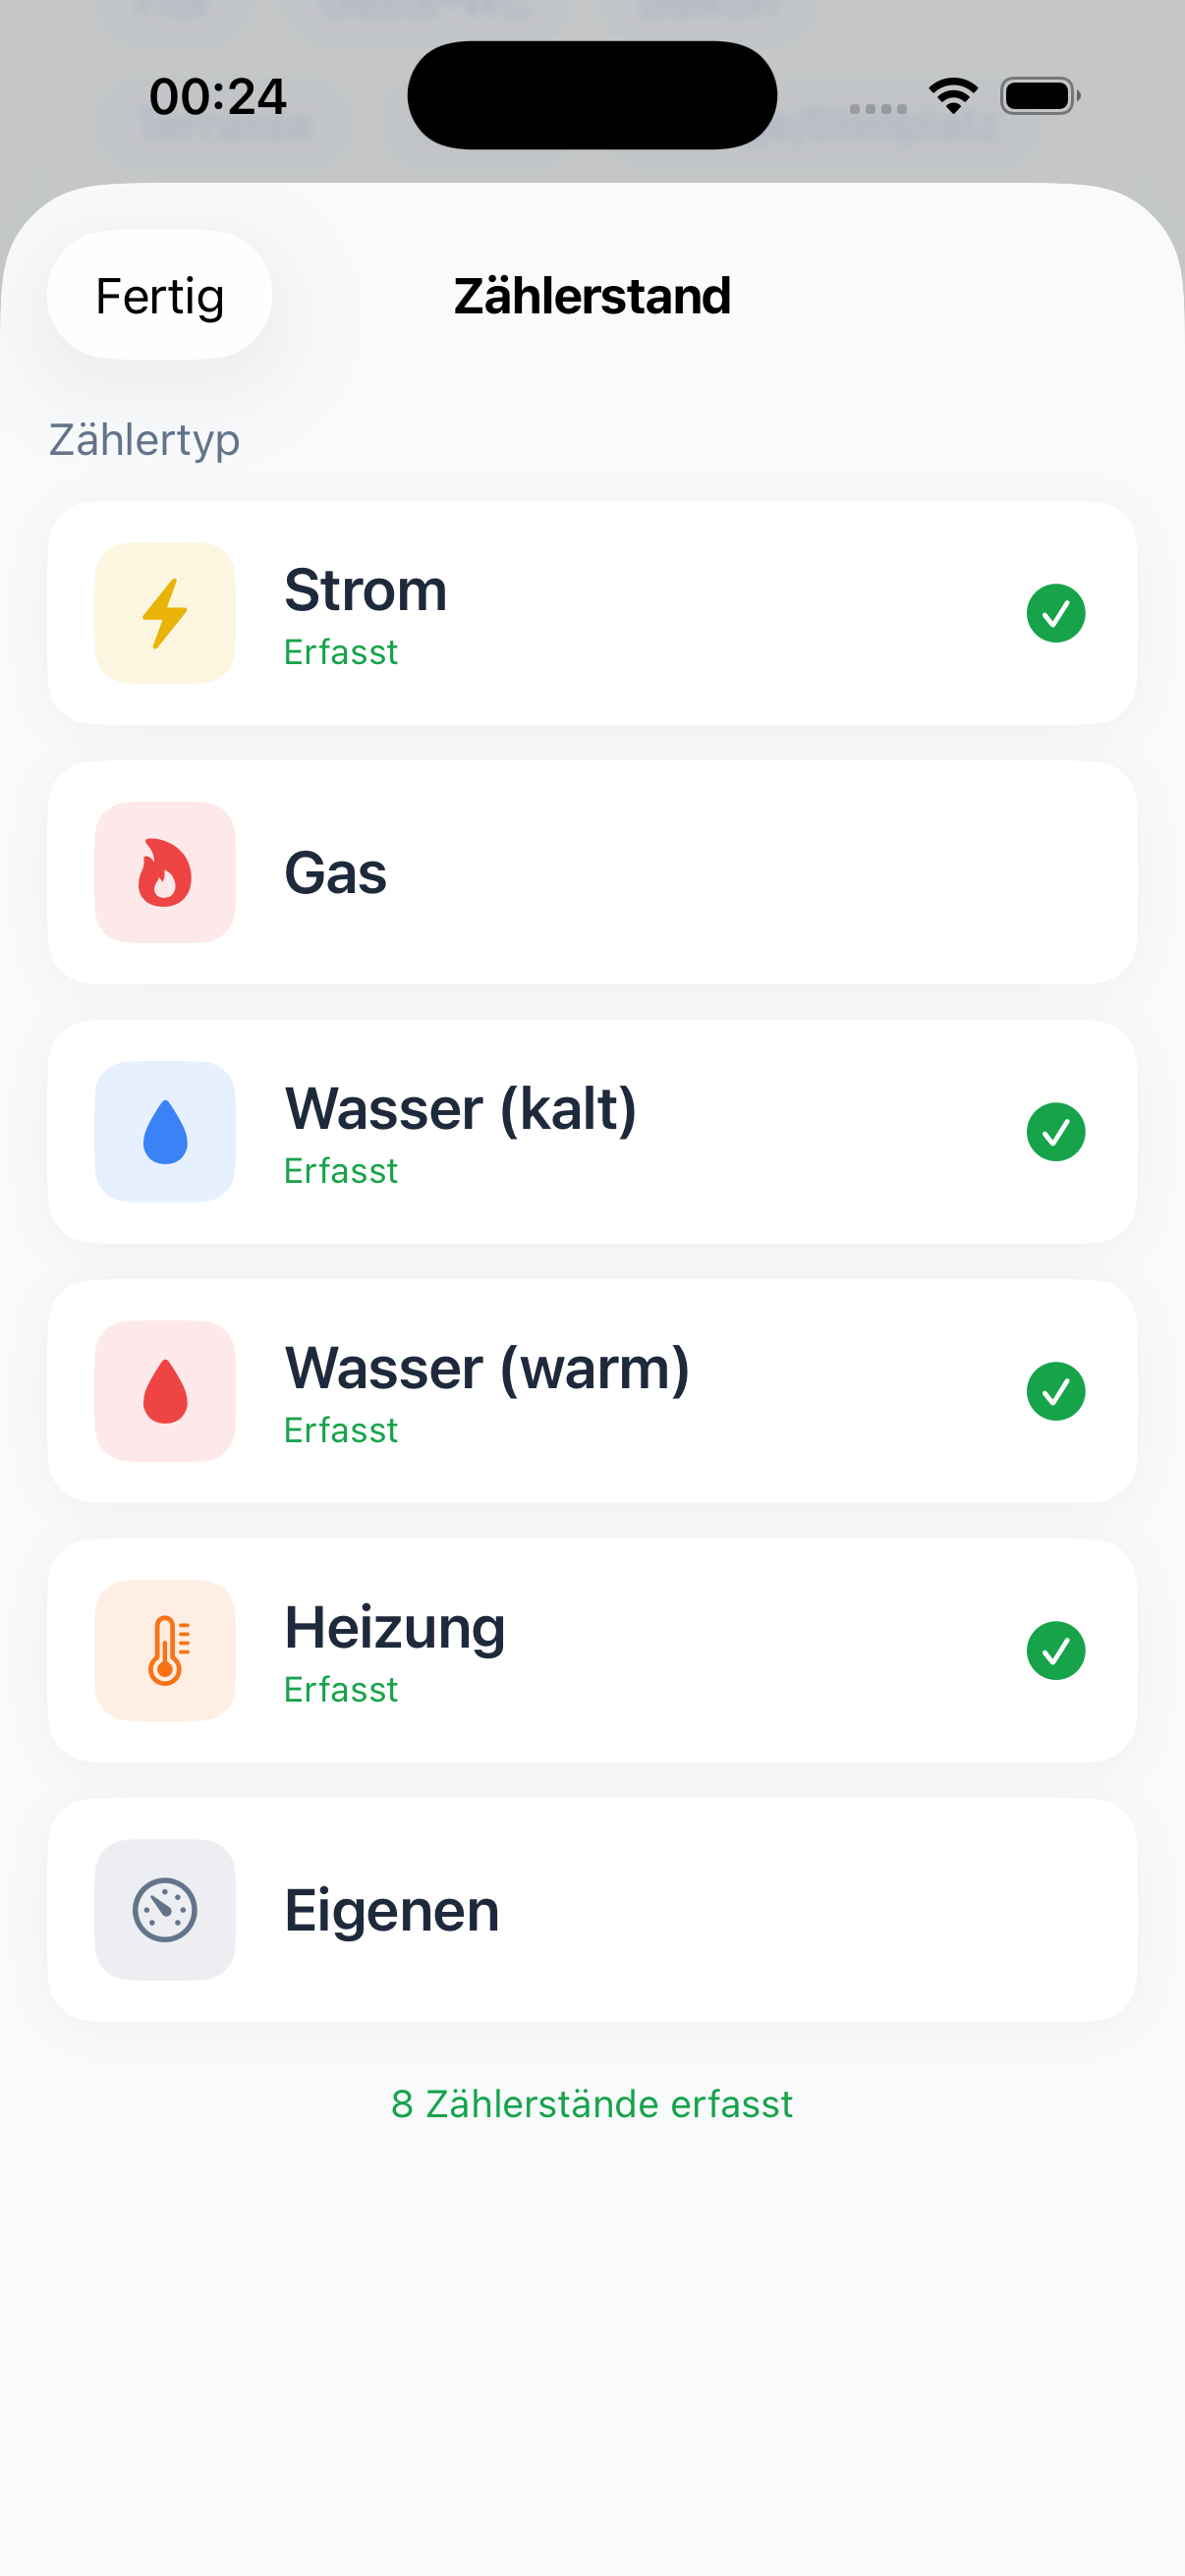Tap the orange thermometer Heizung icon
The image size is (1185, 2576).
coord(165,1650)
